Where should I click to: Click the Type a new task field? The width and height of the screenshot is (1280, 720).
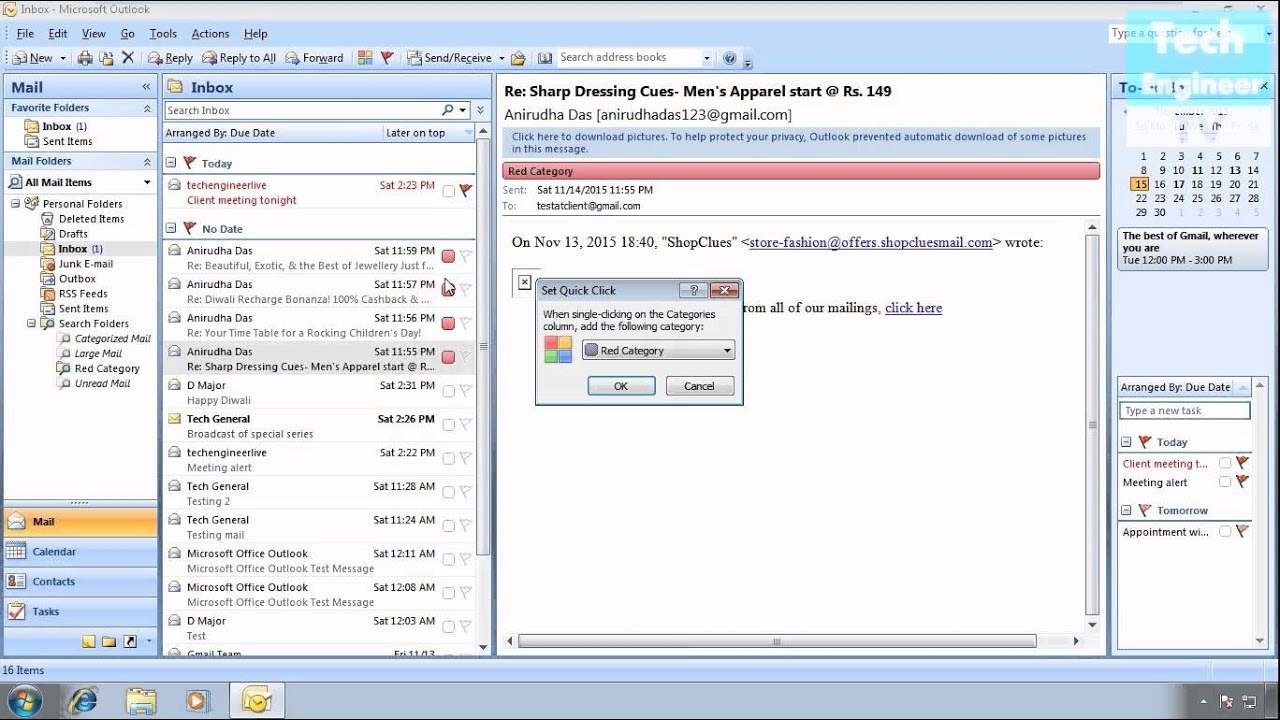[x=1184, y=411]
